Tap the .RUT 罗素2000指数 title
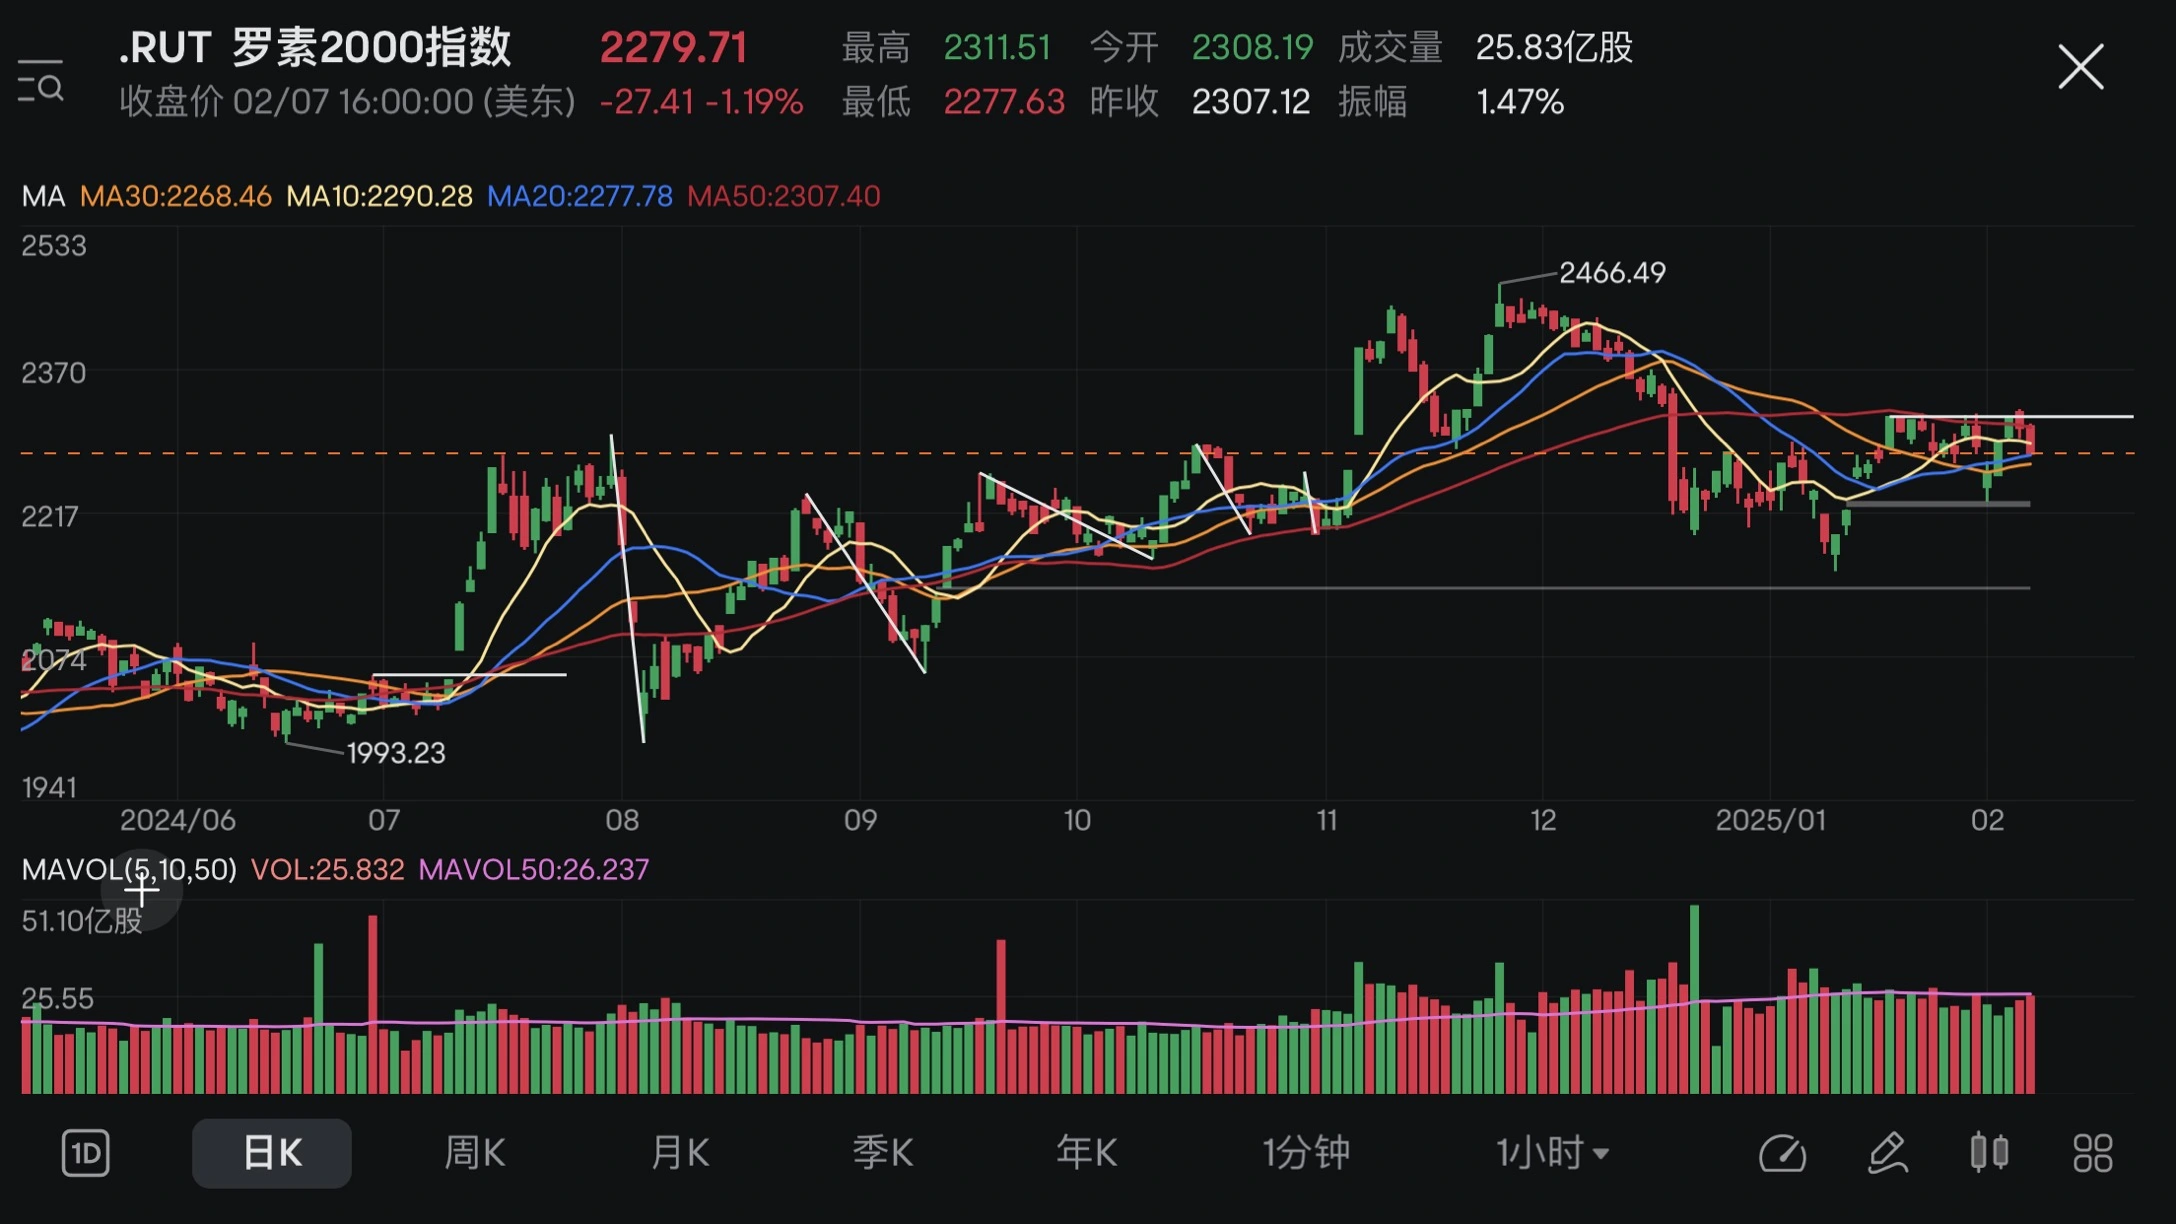Viewport: 2176px width, 1224px height. (x=315, y=47)
